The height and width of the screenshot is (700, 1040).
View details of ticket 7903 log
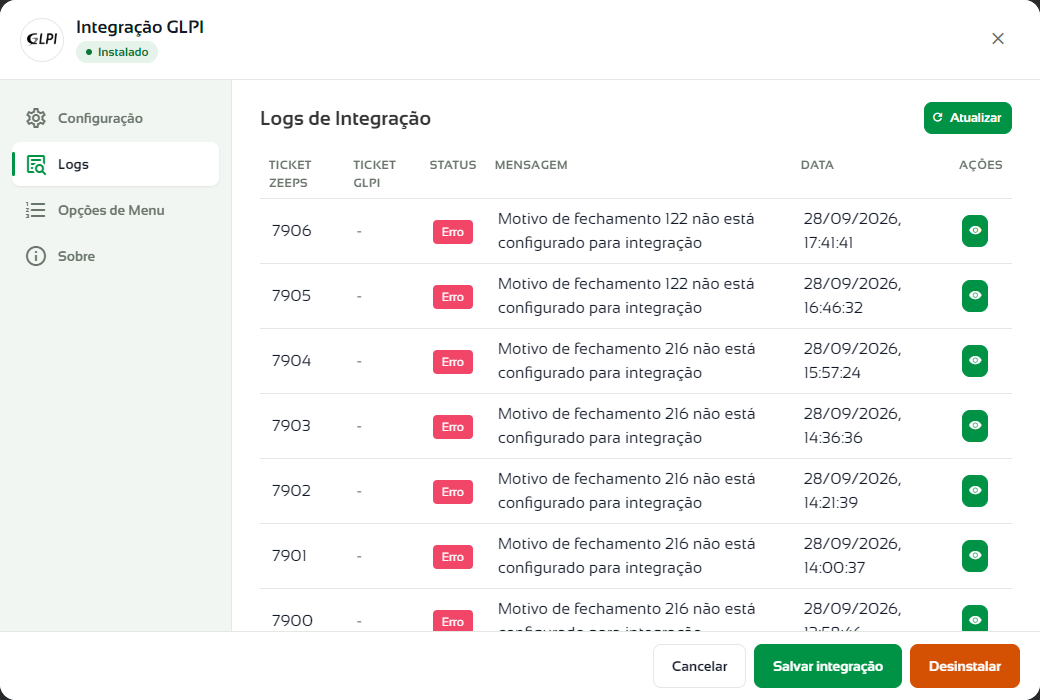tap(974, 426)
